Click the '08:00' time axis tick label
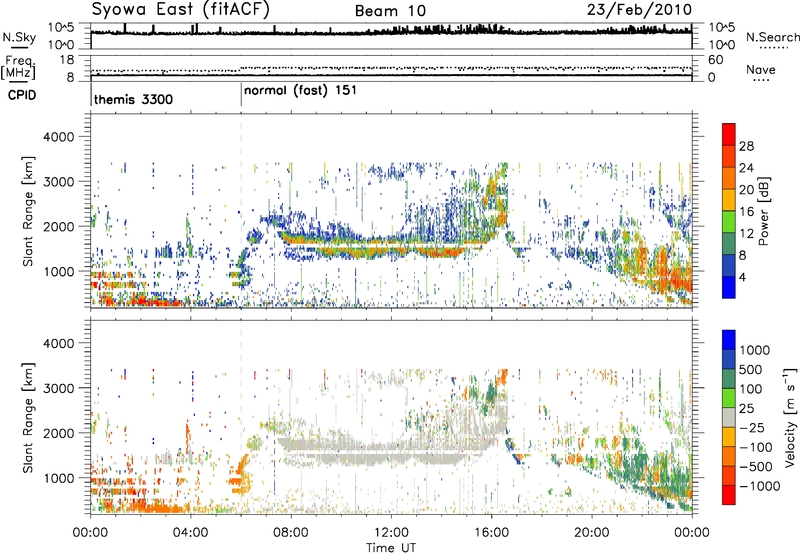 click(290, 533)
